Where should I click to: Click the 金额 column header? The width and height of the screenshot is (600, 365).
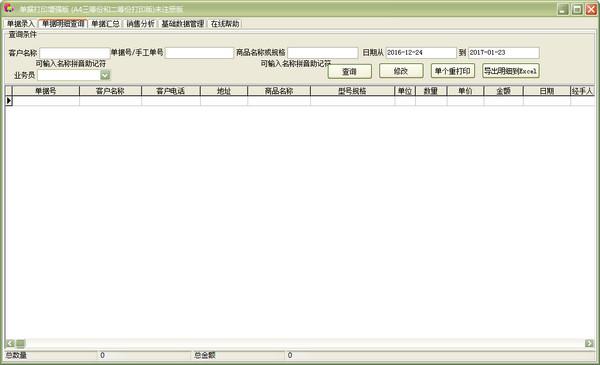click(504, 91)
